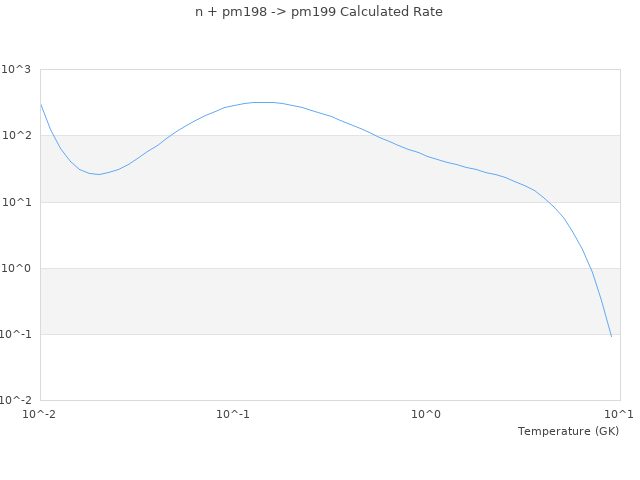Click the 10^0 tick label on the x-axis
The image size is (640, 480).
coord(426,414)
